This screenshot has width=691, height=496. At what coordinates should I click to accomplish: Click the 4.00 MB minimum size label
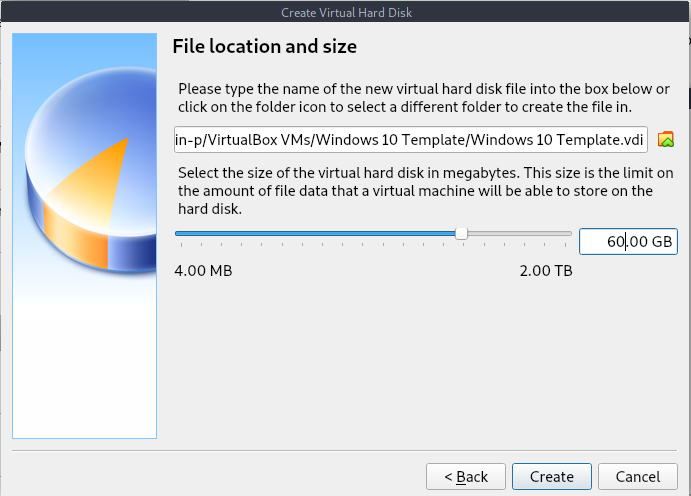click(x=203, y=270)
